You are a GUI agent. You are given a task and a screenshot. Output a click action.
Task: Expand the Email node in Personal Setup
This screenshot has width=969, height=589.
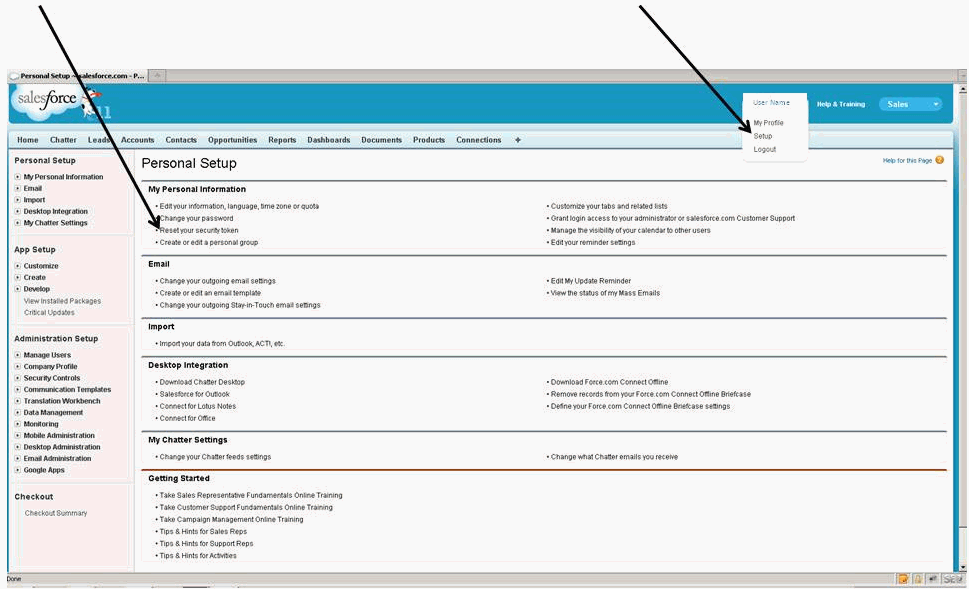(x=18, y=188)
